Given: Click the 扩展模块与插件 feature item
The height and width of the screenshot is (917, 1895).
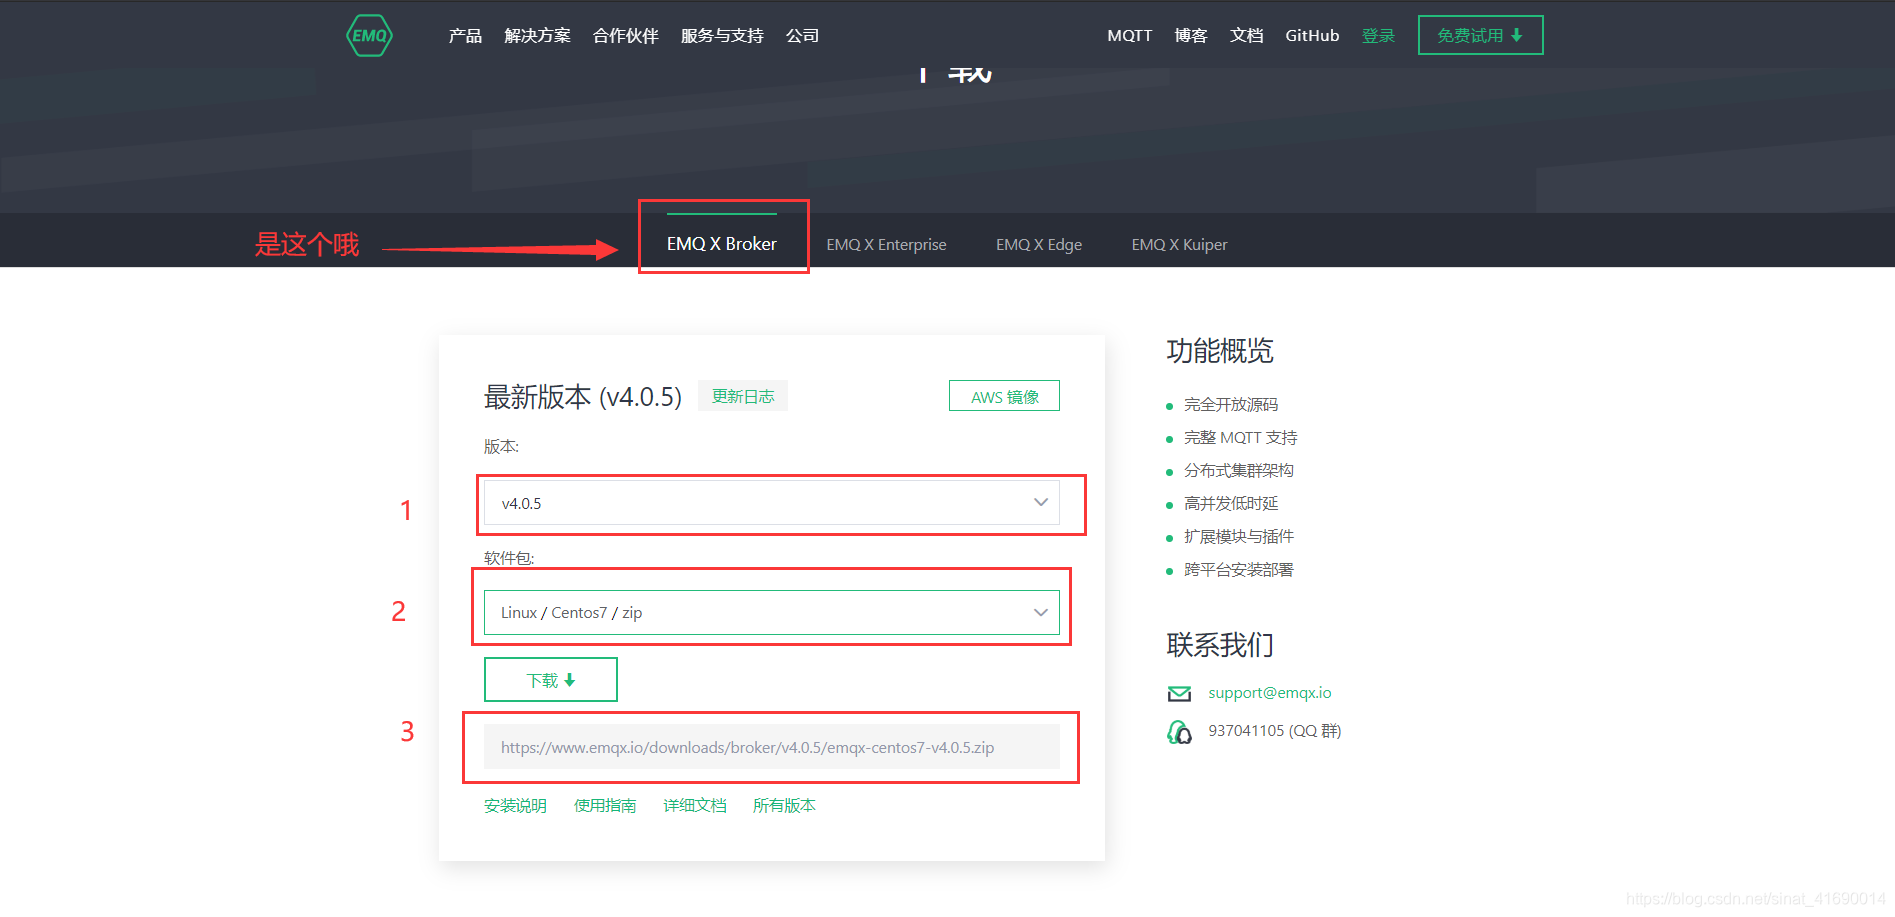Looking at the screenshot, I should [1239, 537].
